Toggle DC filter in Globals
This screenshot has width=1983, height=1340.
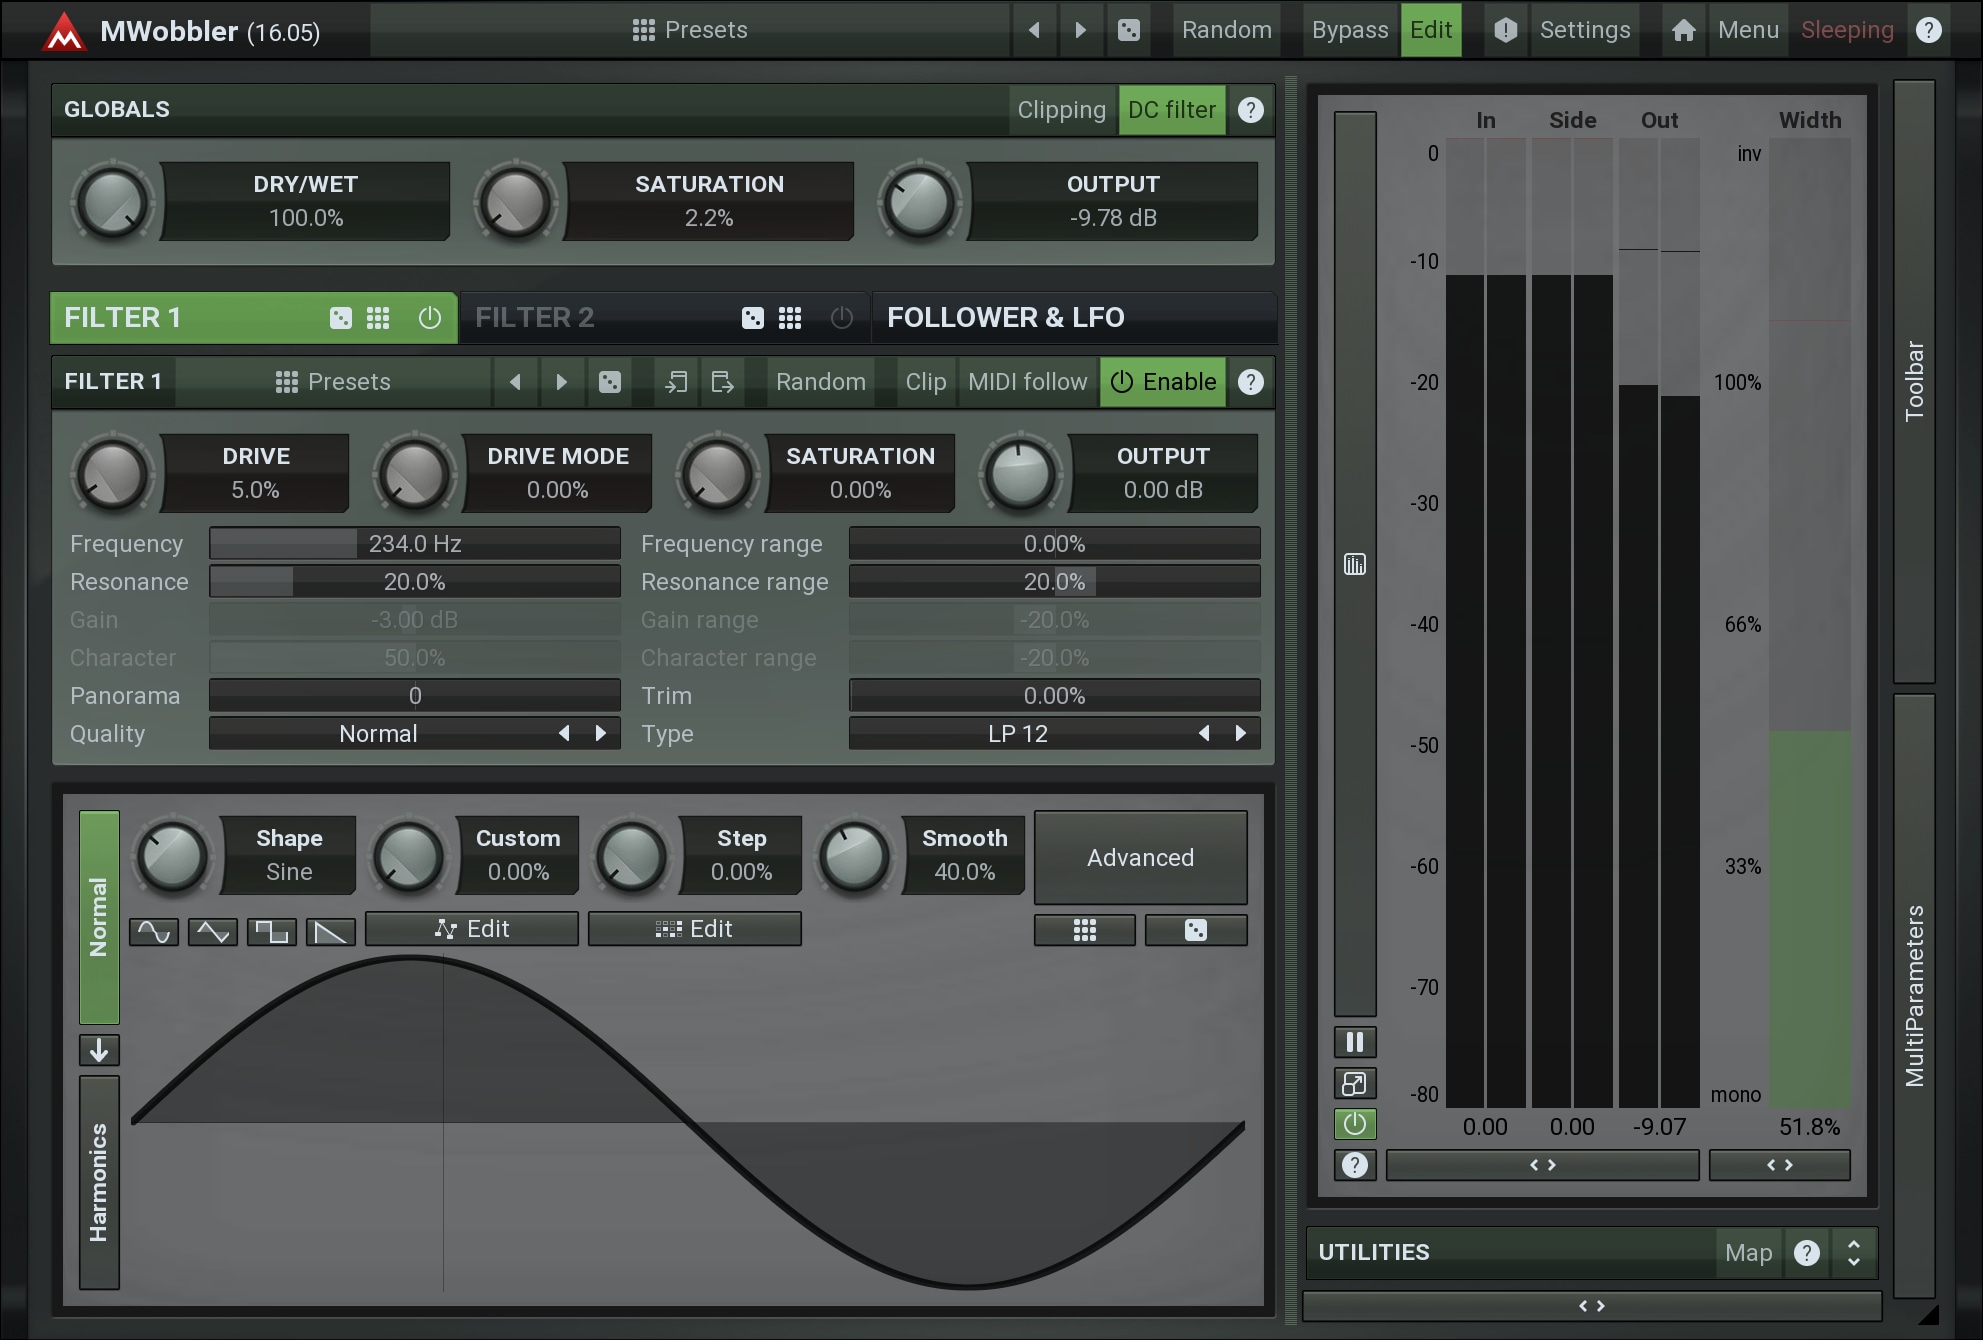tap(1172, 110)
